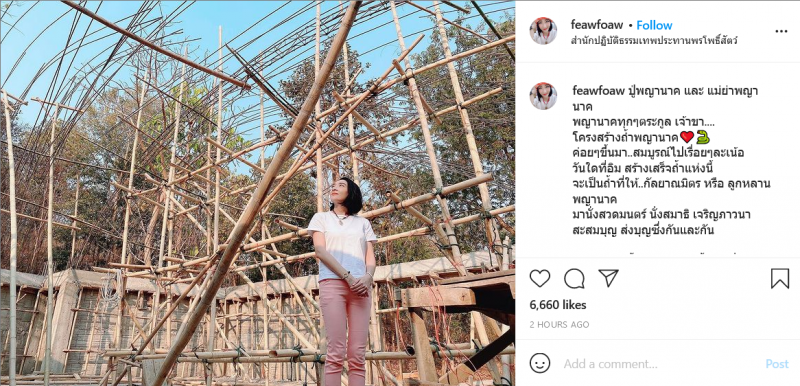800x386 pixels.
Task: Follow the feawfoaw account
Action: [654, 25]
